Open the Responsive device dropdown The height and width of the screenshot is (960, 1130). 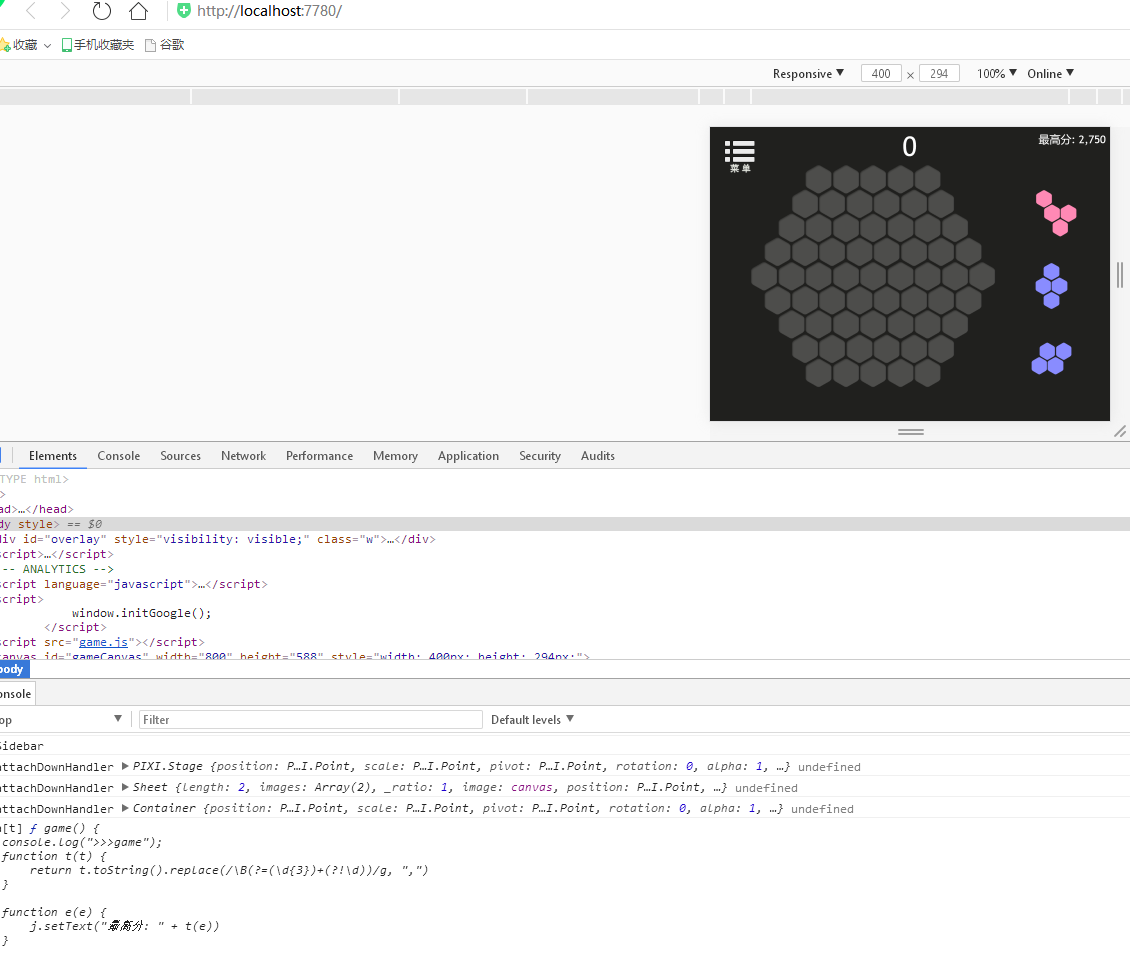pos(808,74)
